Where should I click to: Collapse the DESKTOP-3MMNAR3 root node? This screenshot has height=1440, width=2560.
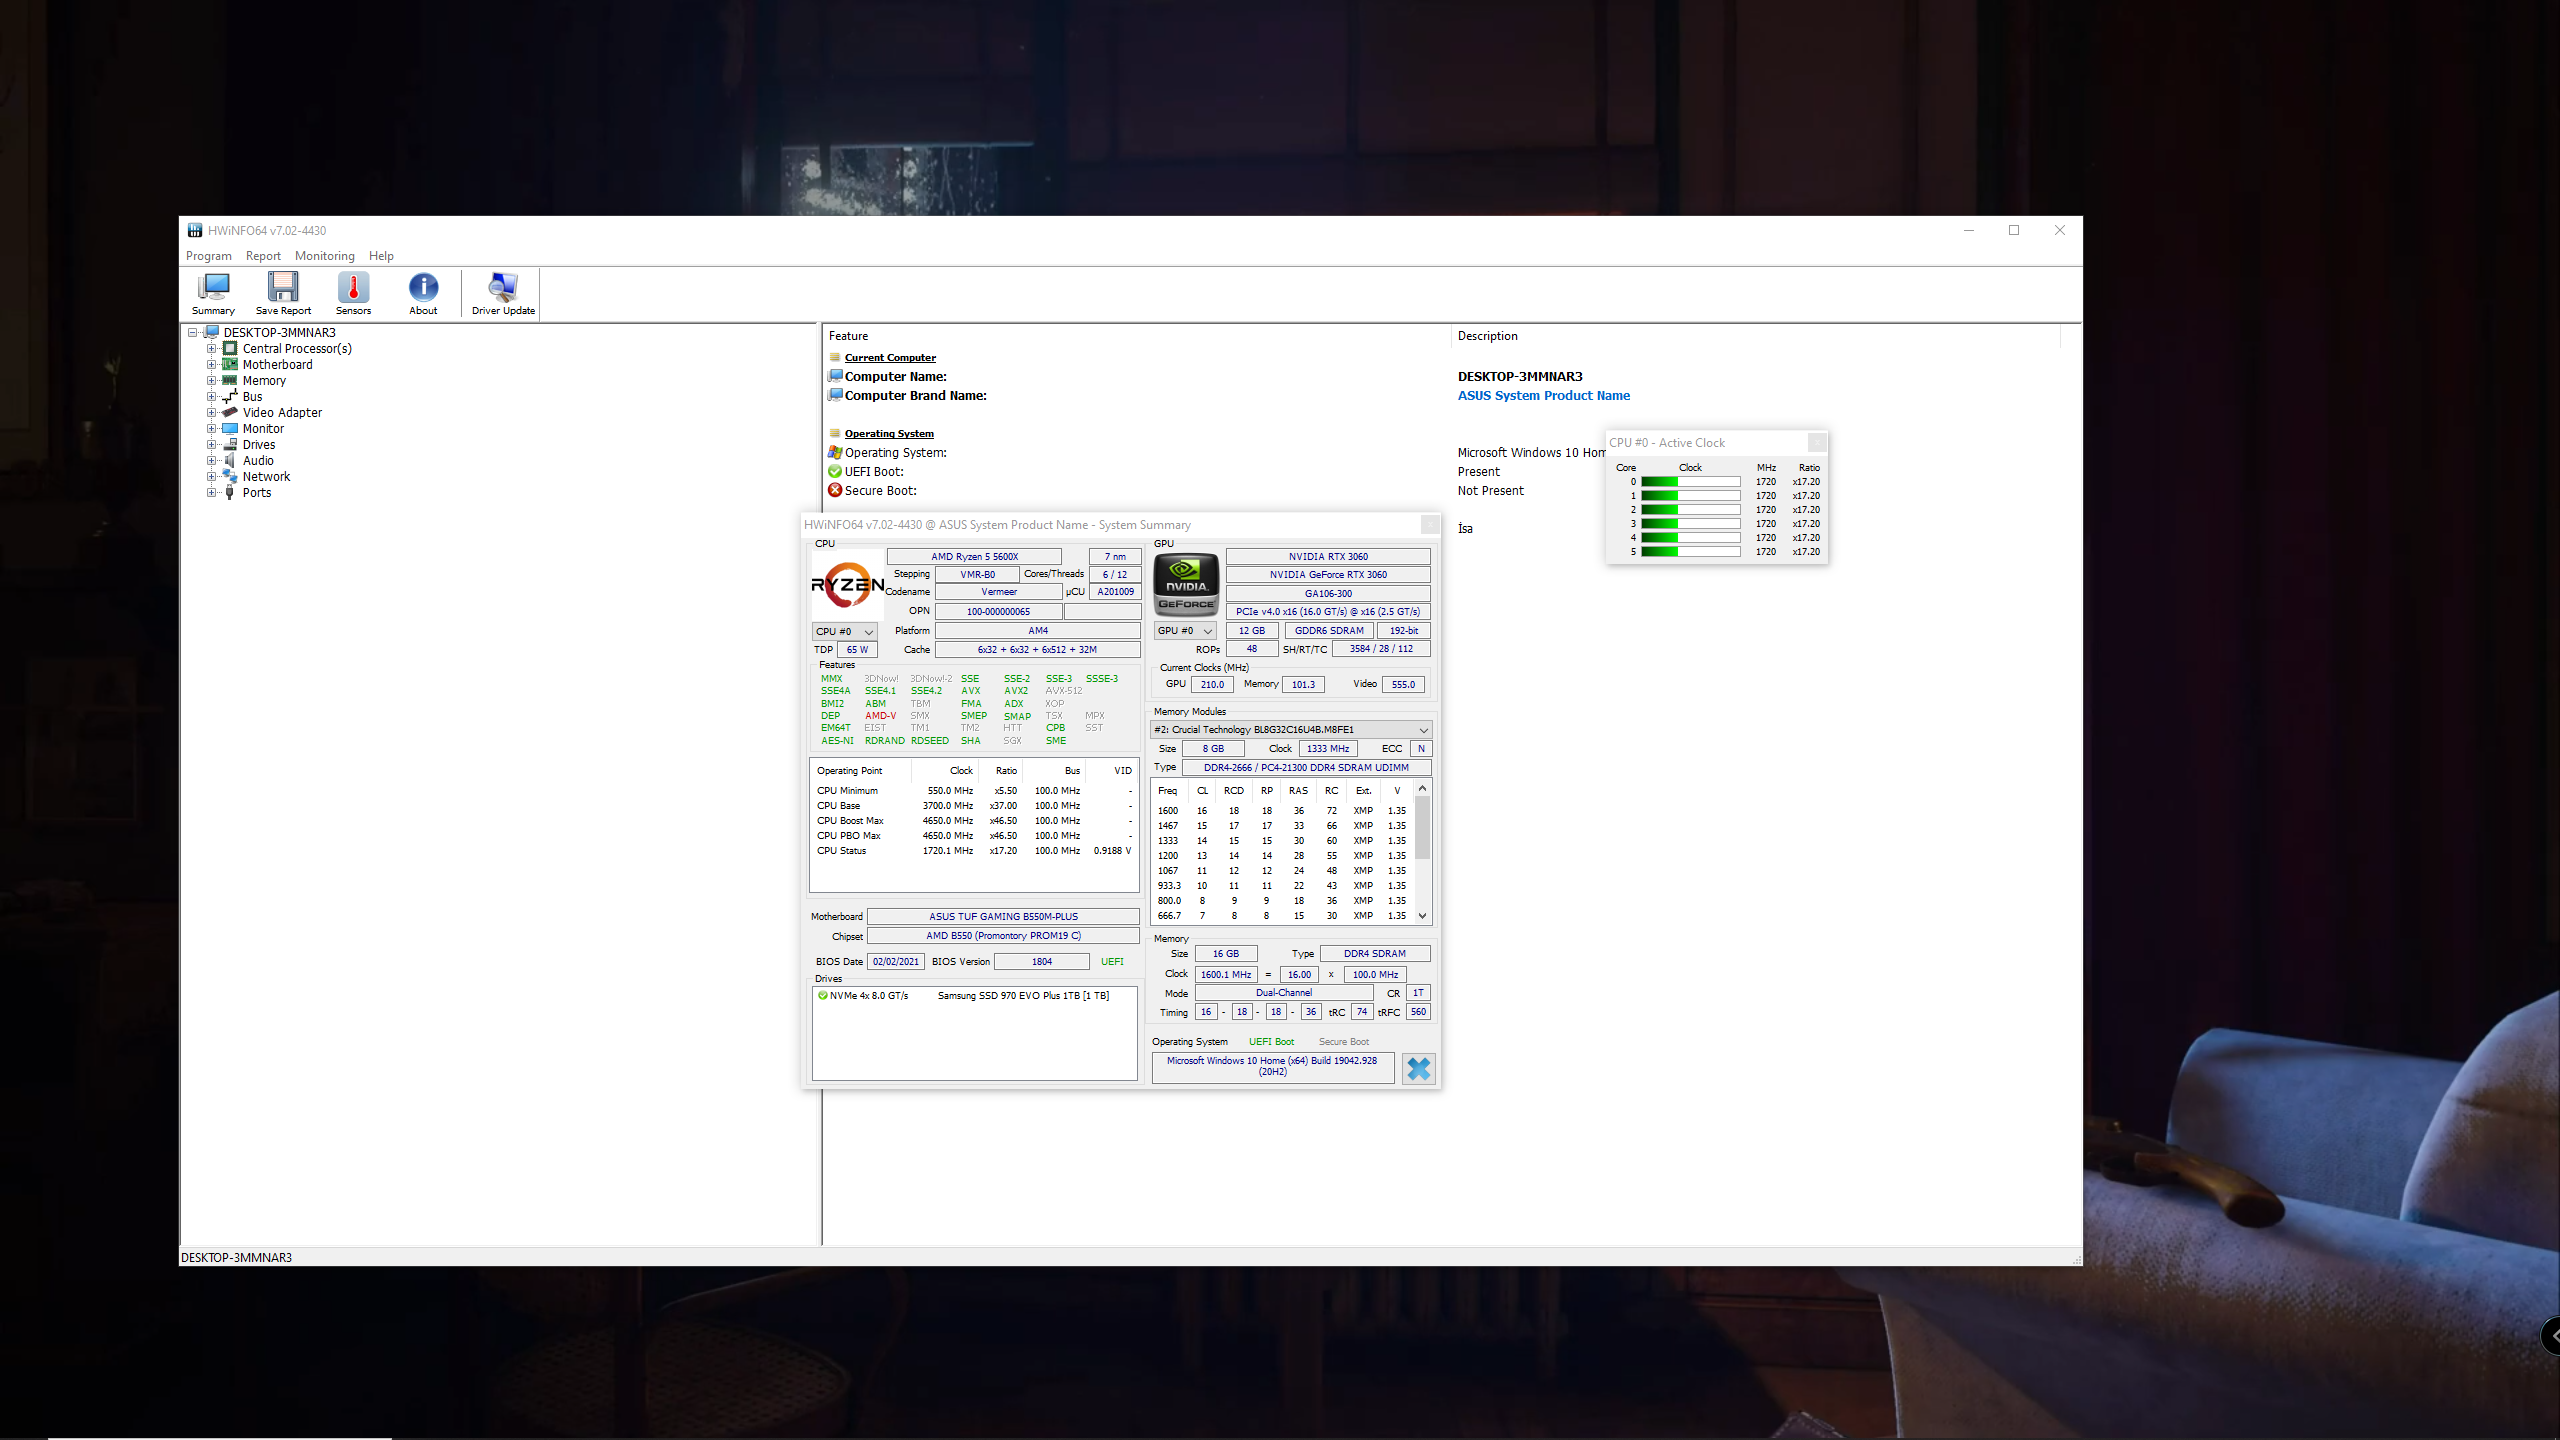click(x=192, y=333)
